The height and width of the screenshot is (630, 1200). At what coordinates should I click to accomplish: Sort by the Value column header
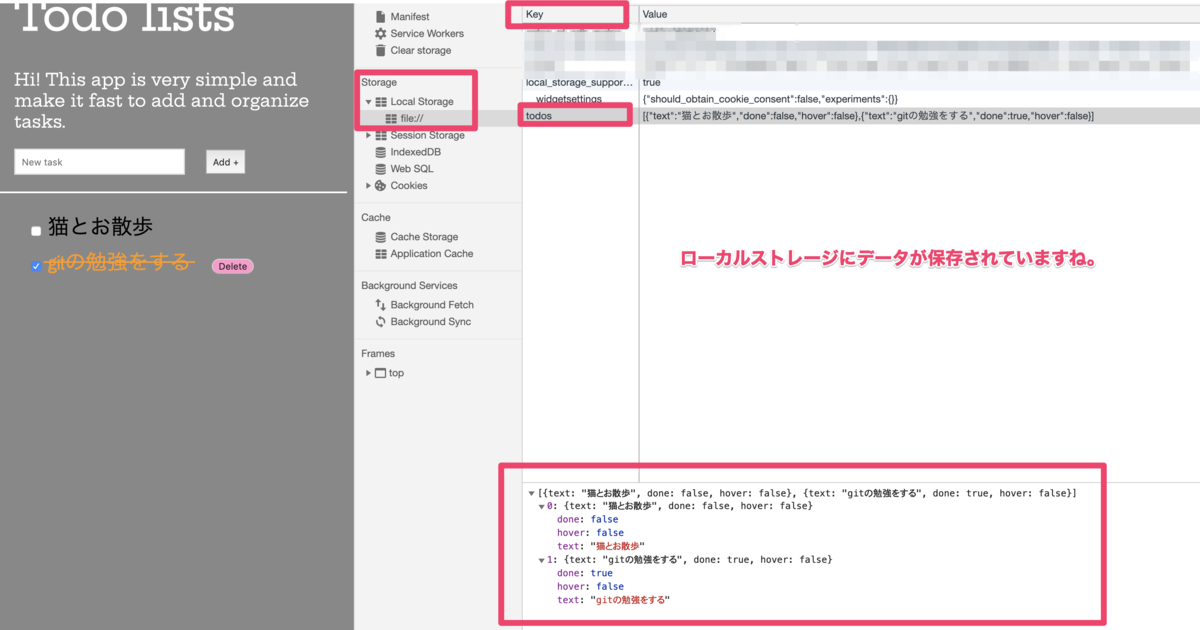(x=920, y=15)
